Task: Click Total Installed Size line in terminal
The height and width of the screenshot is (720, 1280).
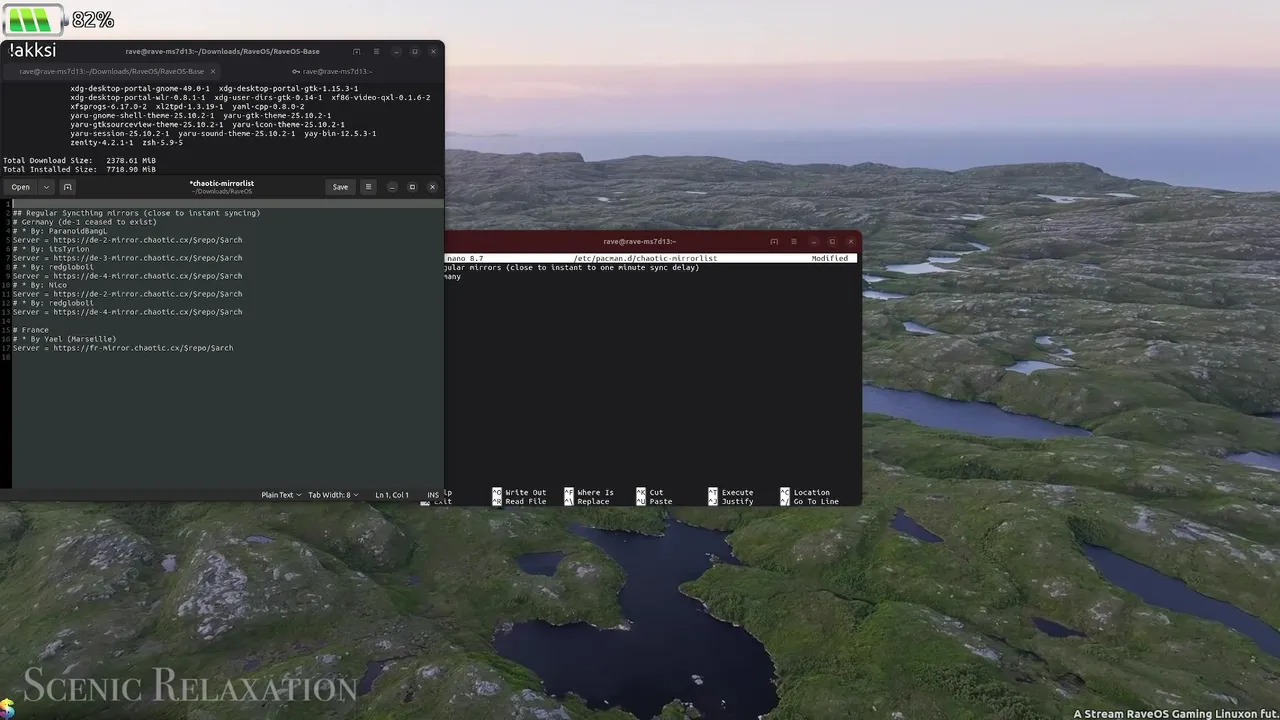Action: coord(79,169)
